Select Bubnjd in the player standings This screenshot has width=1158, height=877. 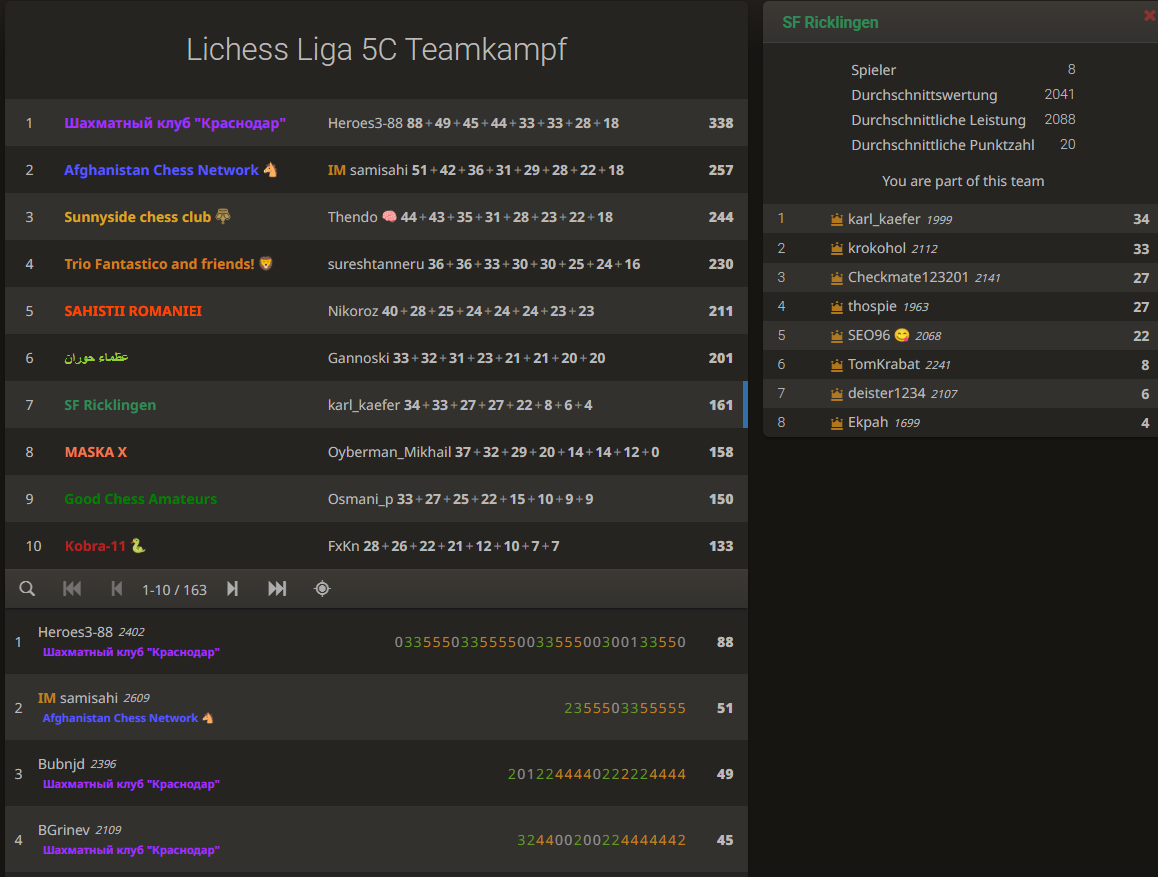pyautogui.click(x=61, y=764)
